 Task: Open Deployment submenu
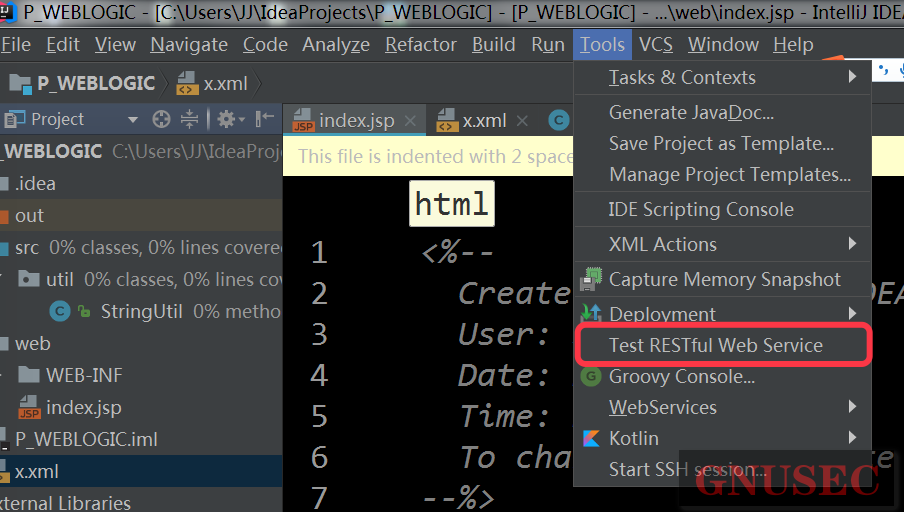coord(722,314)
